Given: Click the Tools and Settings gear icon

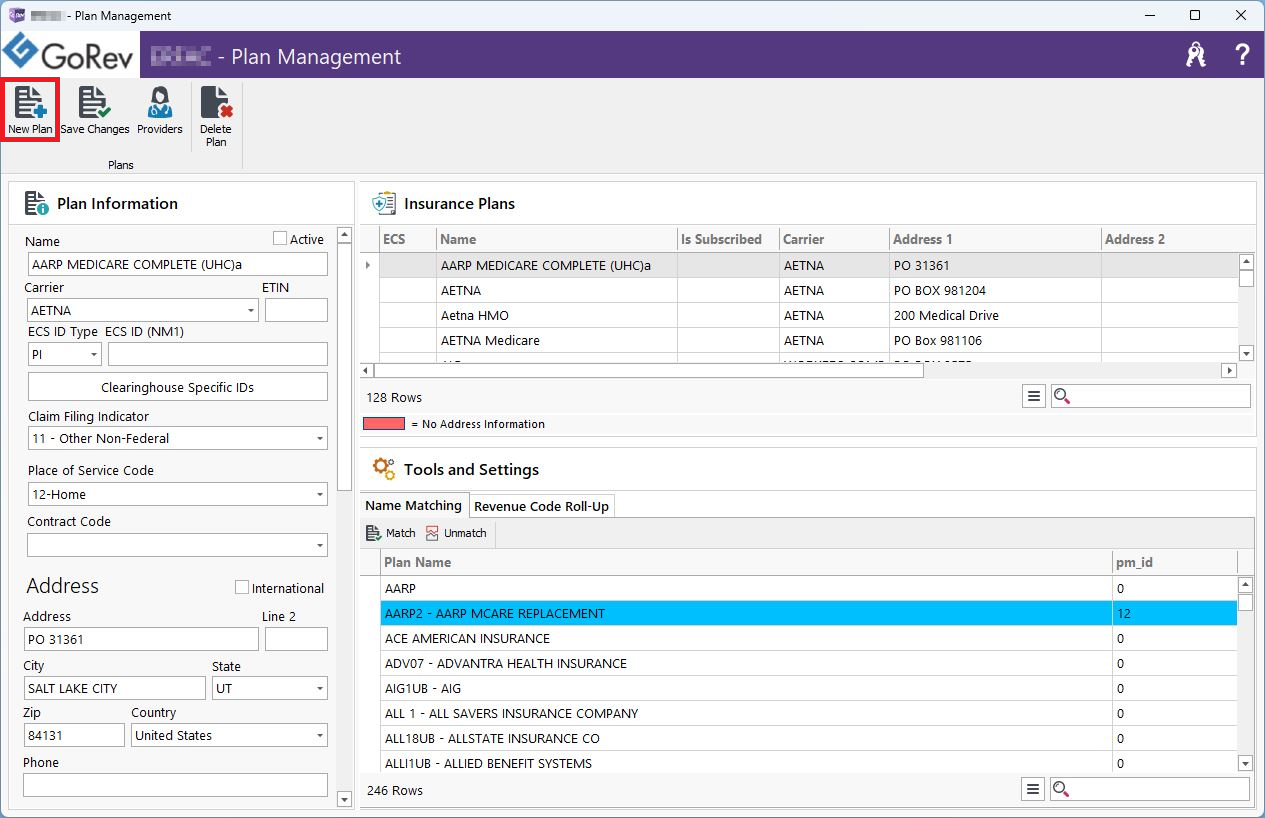Looking at the screenshot, I should pos(384,469).
